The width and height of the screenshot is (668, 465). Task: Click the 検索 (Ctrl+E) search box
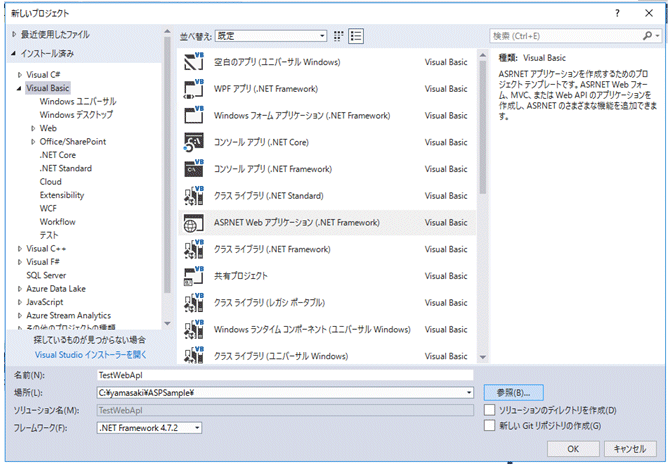click(x=567, y=36)
